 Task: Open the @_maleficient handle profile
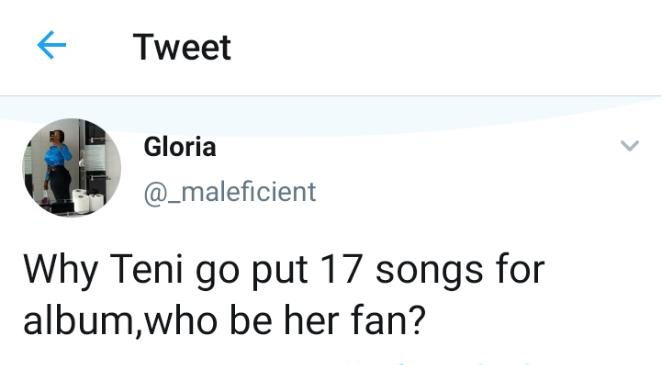coord(230,192)
